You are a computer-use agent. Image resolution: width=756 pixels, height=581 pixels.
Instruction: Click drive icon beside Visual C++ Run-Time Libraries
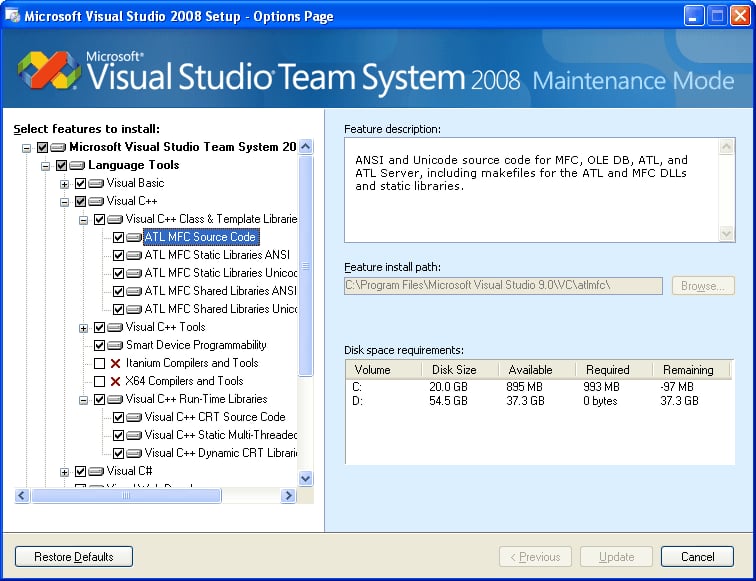[115, 399]
